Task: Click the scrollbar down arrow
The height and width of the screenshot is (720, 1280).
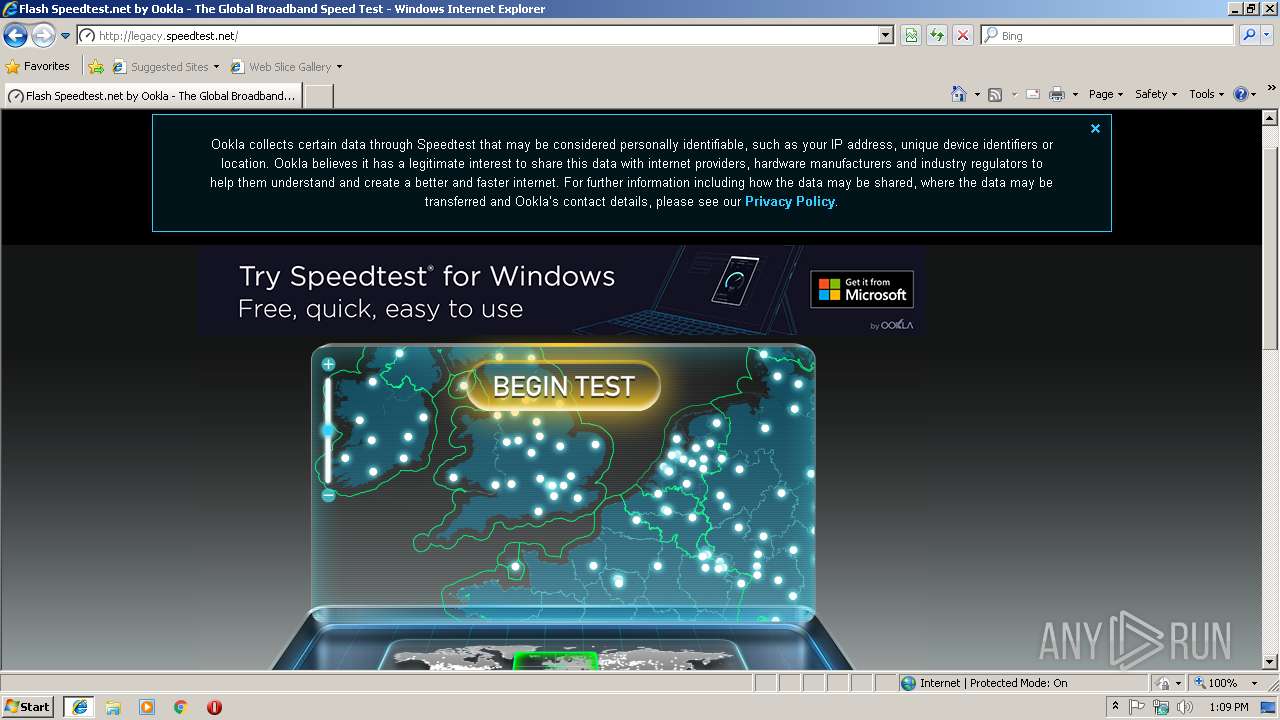Action: click(1270, 662)
